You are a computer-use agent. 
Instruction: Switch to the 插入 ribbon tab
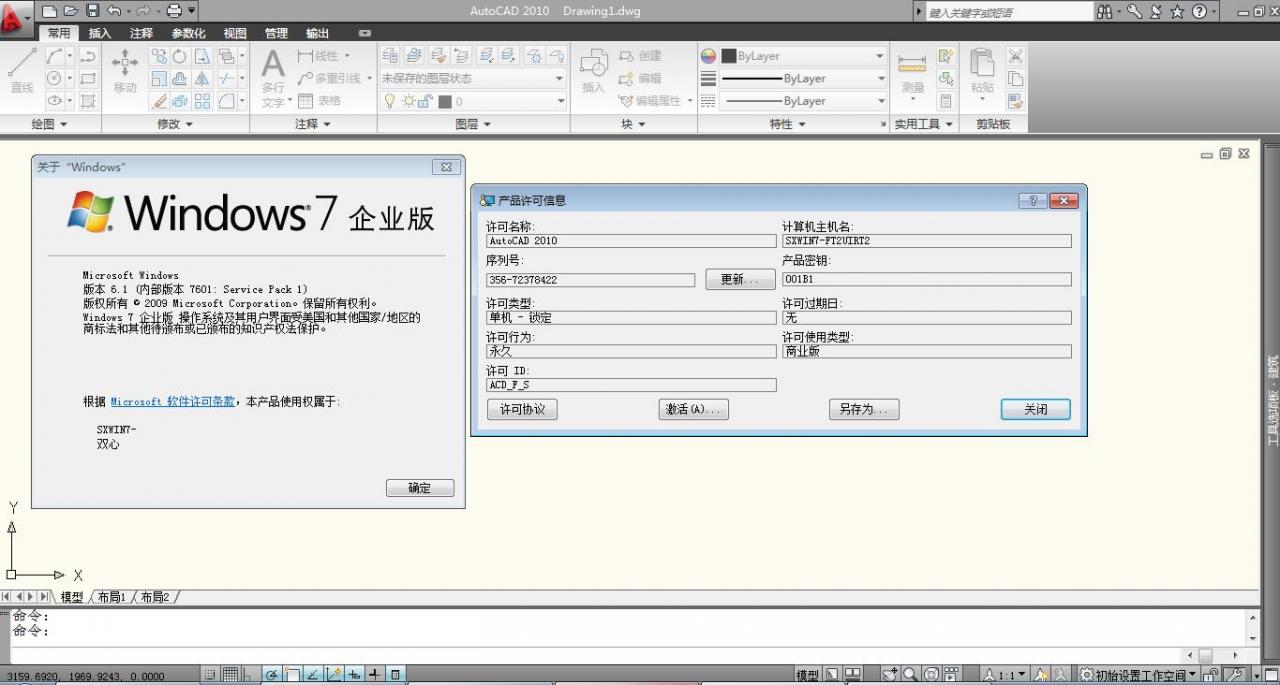click(x=100, y=33)
